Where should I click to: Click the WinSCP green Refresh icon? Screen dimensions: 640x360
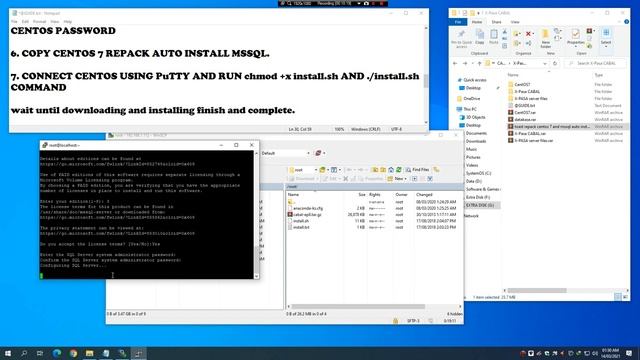click(399, 170)
